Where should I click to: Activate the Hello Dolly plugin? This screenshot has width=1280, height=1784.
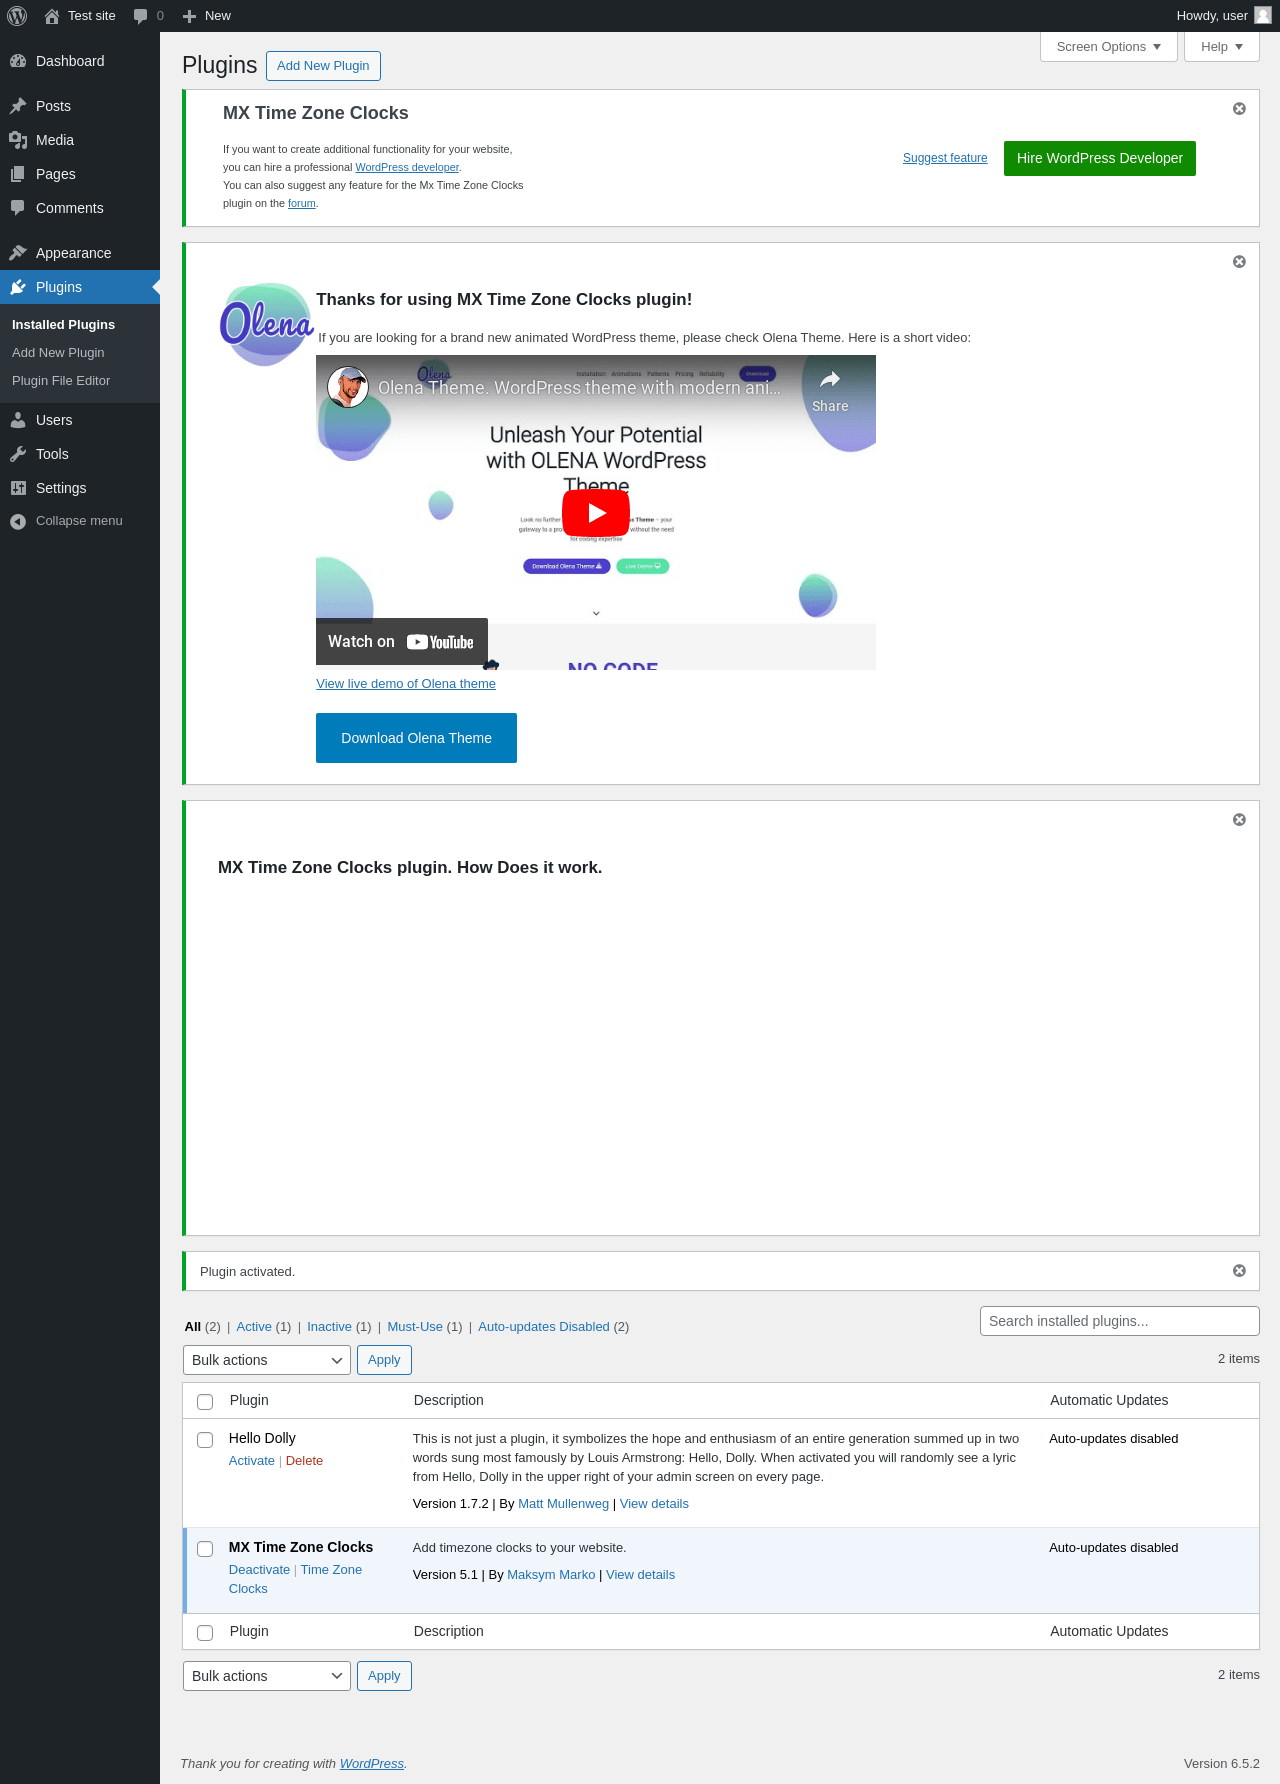252,1461
